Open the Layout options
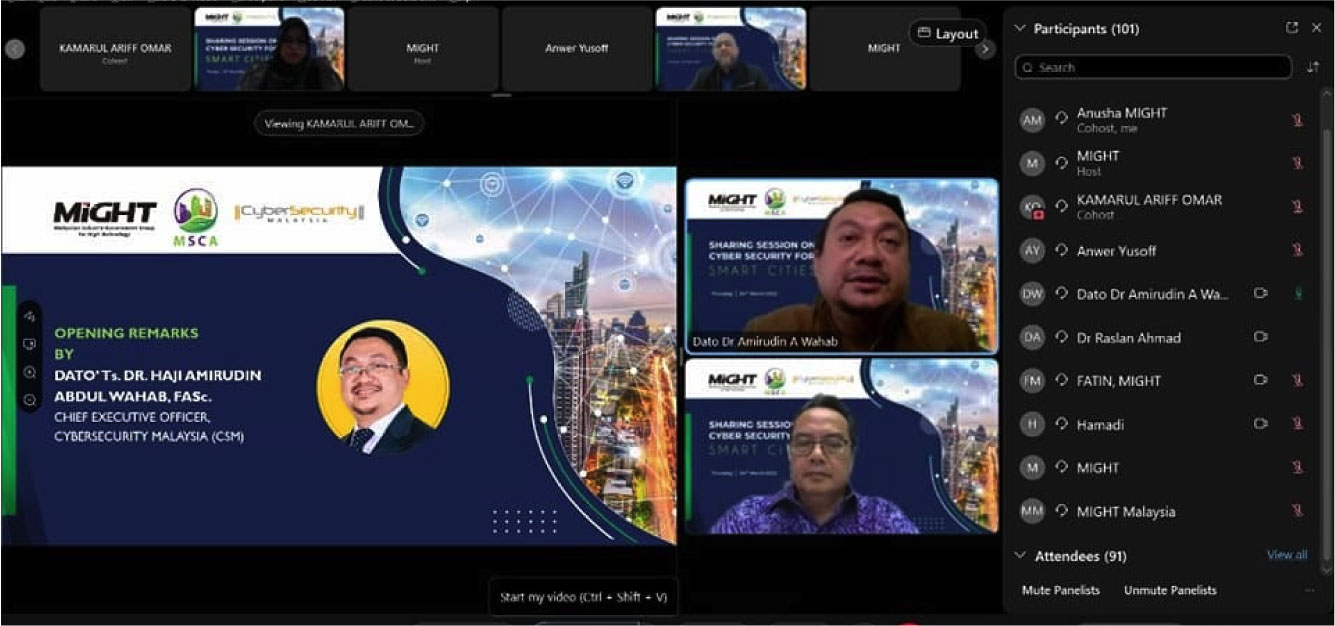Image resolution: width=1335 pixels, height=626 pixels. point(947,34)
